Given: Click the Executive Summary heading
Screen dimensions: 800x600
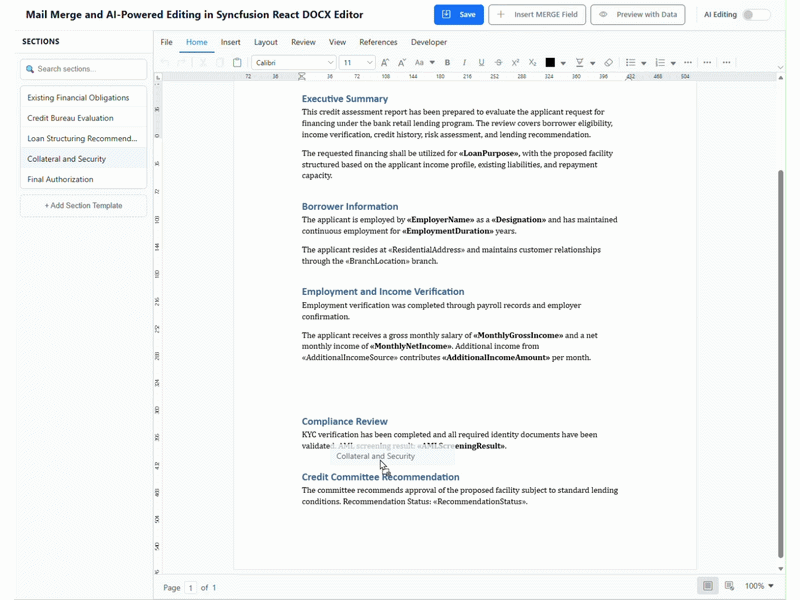Looking at the screenshot, I should click(344, 98).
